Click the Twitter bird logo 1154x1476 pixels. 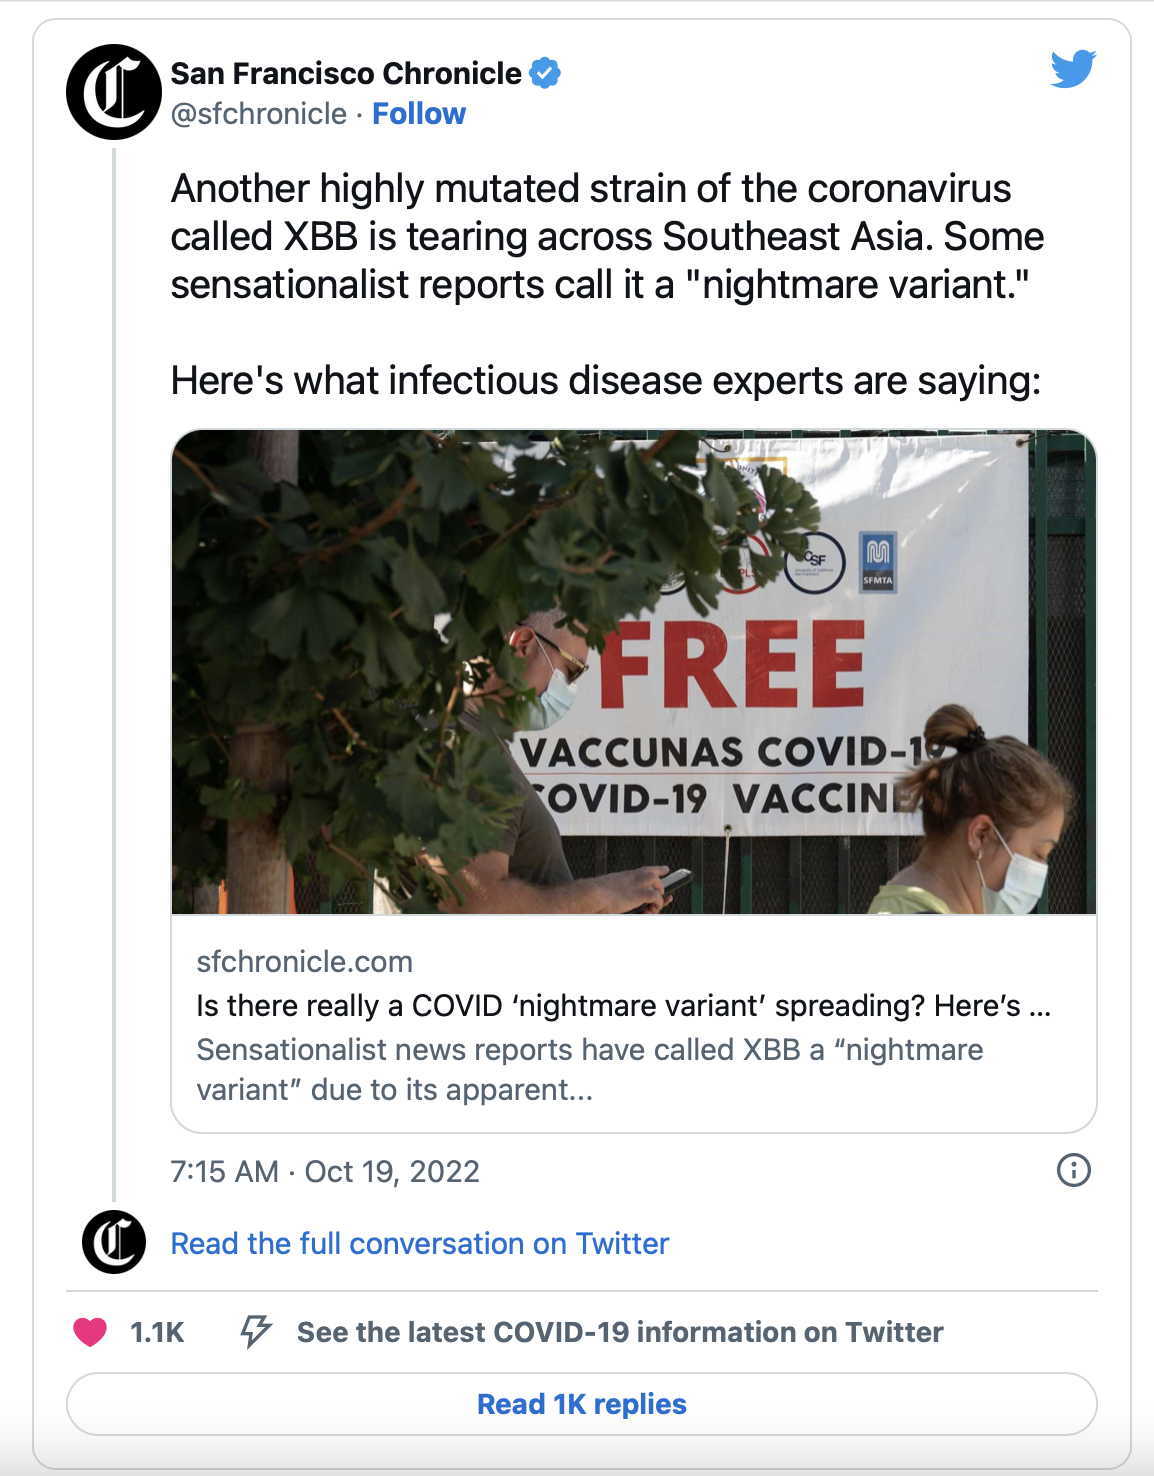(1073, 69)
